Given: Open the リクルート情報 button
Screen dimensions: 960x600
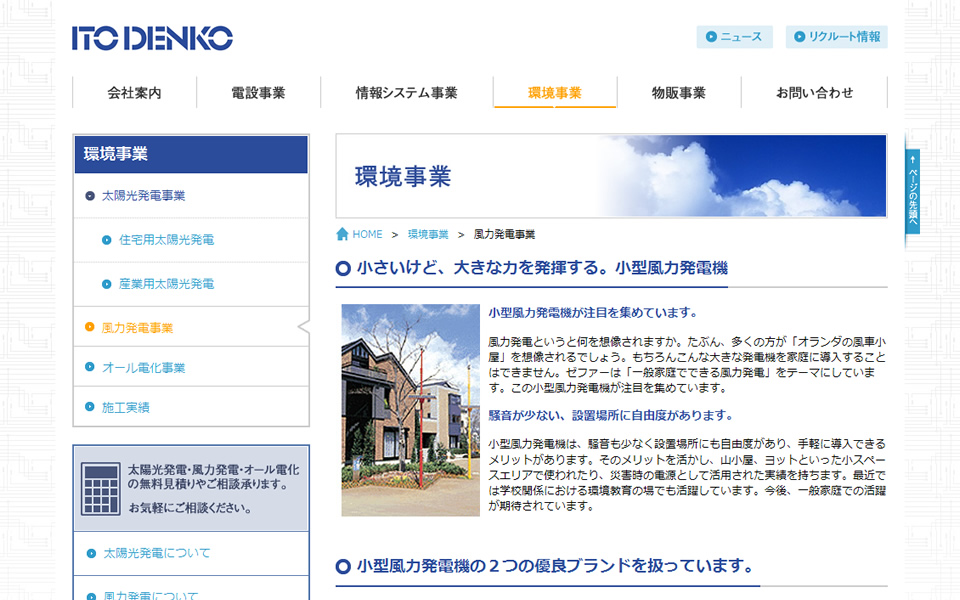Looking at the screenshot, I should pos(836,37).
